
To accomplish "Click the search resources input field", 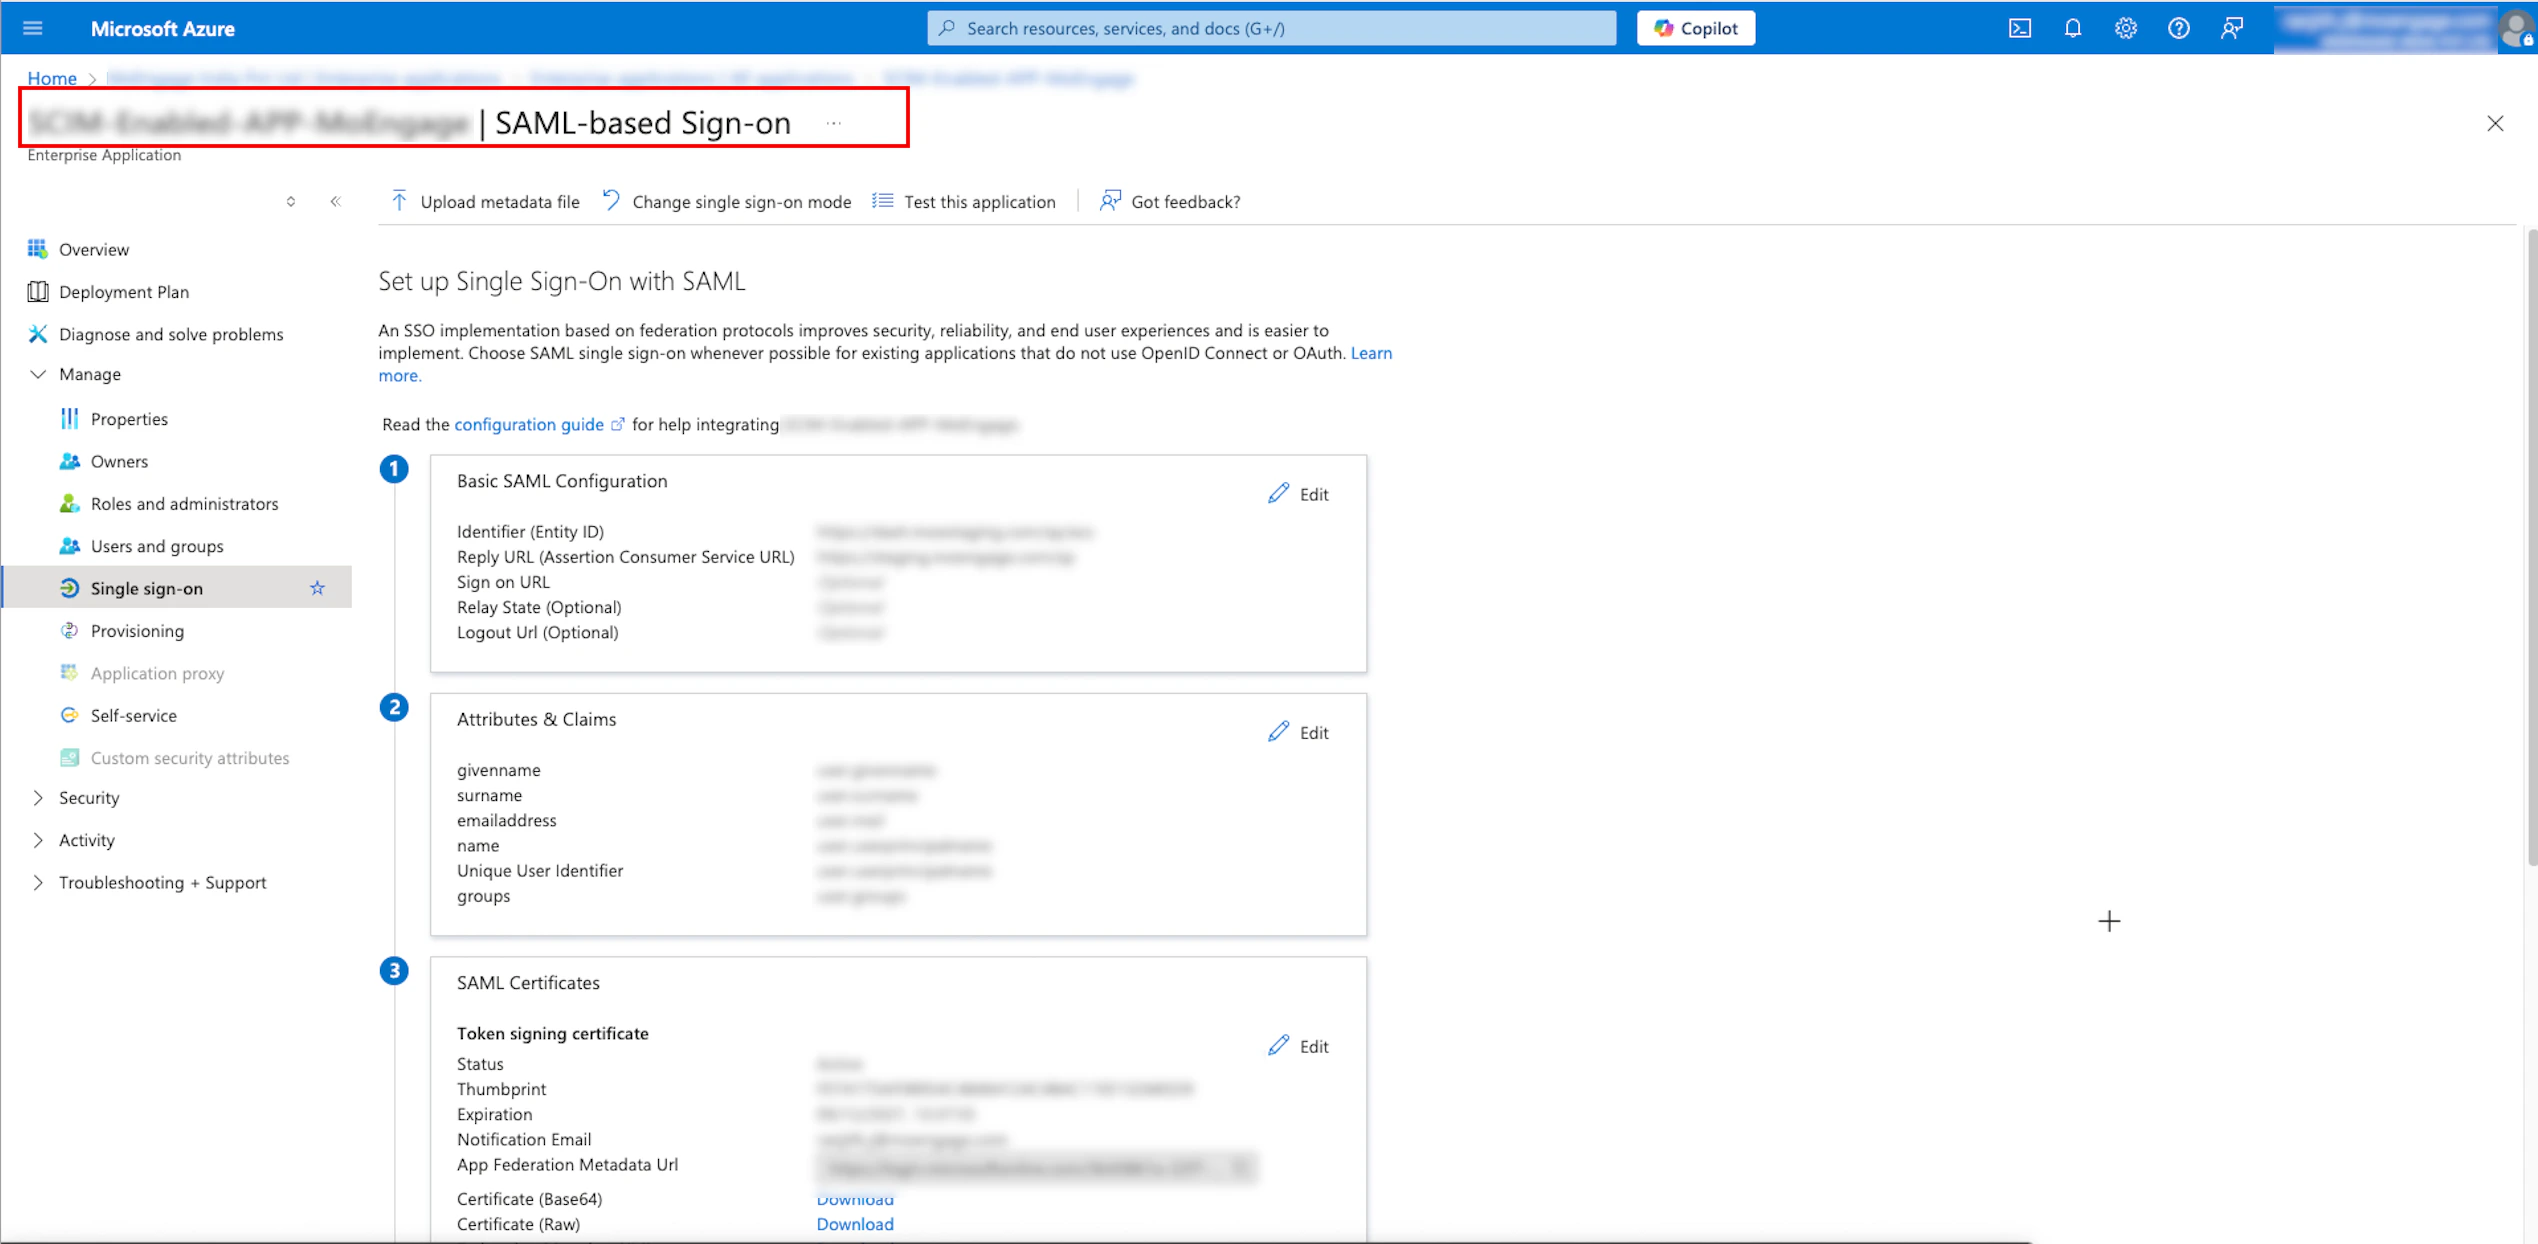I will pos(1270,28).
